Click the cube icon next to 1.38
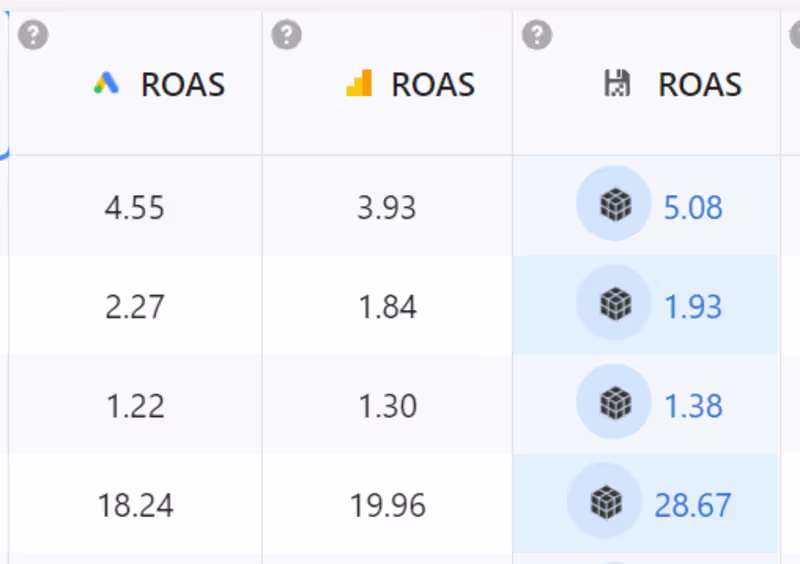Image resolution: width=800 pixels, height=564 pixels. click(x=615, y=404)
